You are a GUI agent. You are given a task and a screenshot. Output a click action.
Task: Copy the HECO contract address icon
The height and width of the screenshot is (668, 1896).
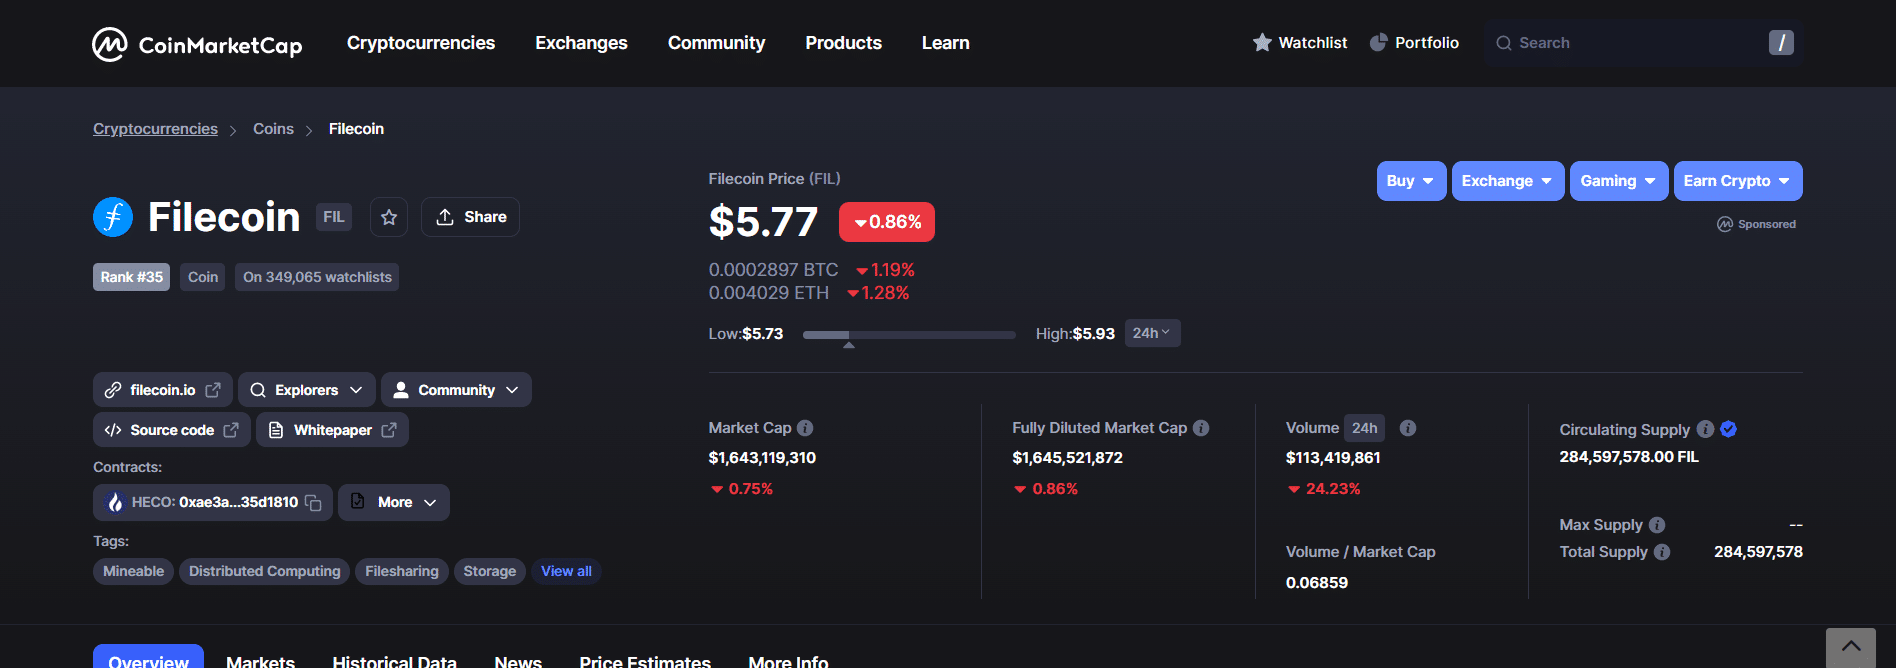click(313, 503)
